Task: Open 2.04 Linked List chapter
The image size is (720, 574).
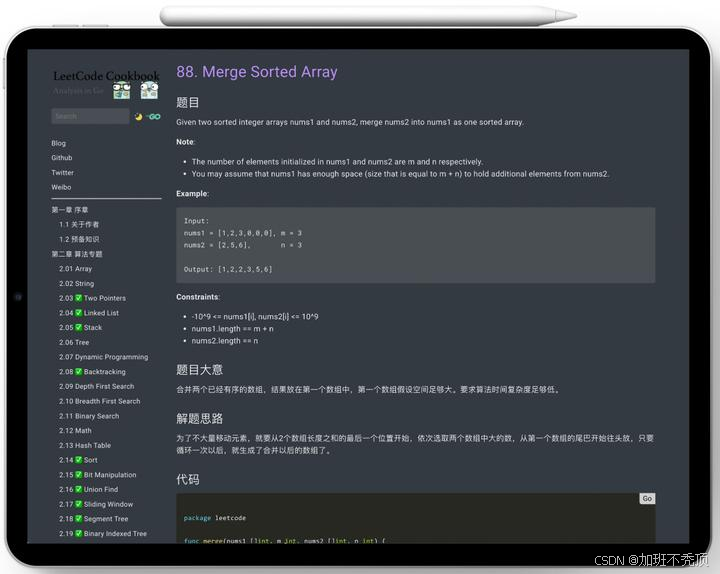Action: (89, 313)
